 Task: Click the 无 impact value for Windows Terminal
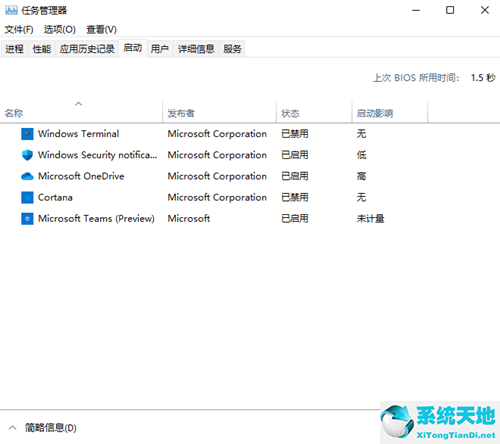361,134
